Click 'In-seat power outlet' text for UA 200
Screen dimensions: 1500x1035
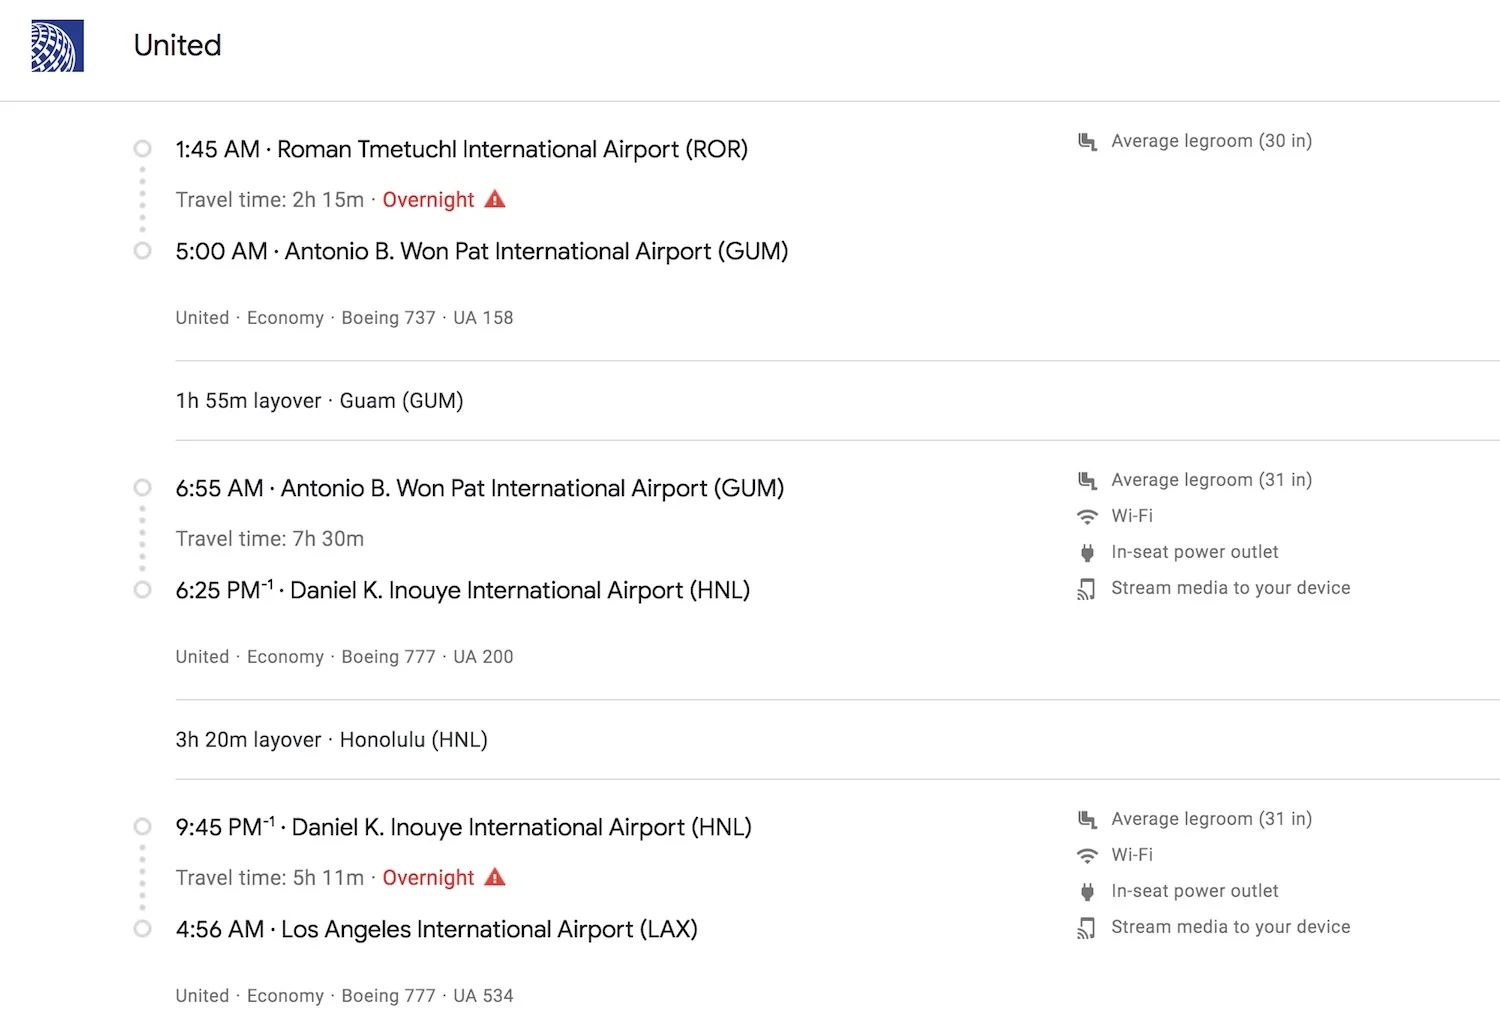(1195, 552)
